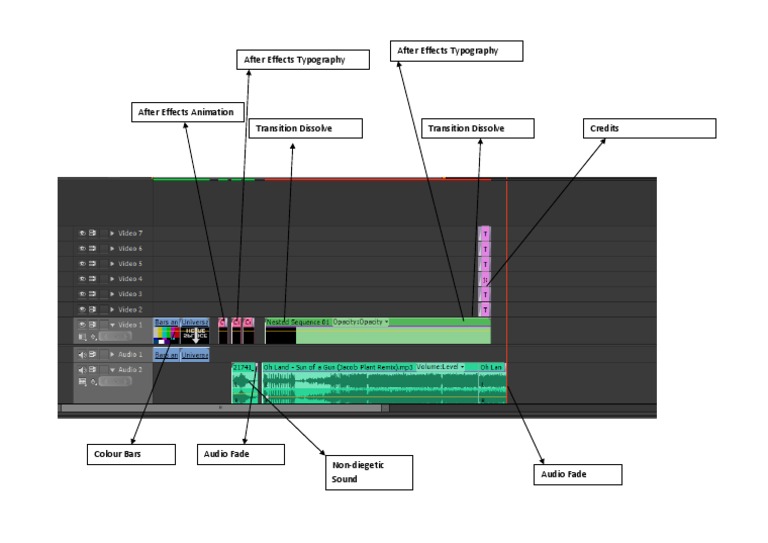Expand the Video 7 track
This screenshot has width=768, height=543.
click(112, 234)
